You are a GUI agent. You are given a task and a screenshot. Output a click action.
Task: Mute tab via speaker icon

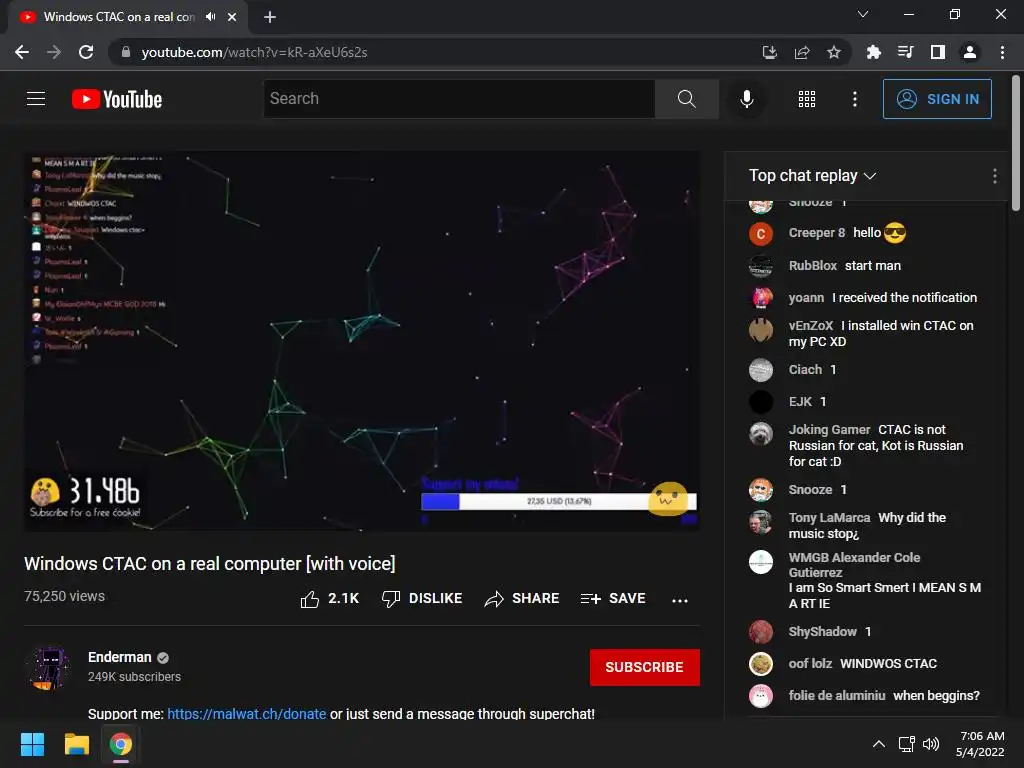coord(210,17)
